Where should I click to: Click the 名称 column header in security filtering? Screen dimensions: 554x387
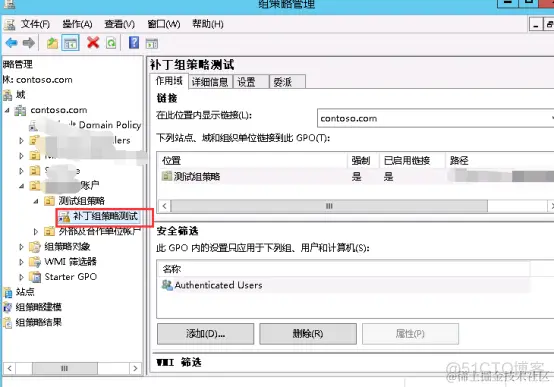click(x=343, y=269)
